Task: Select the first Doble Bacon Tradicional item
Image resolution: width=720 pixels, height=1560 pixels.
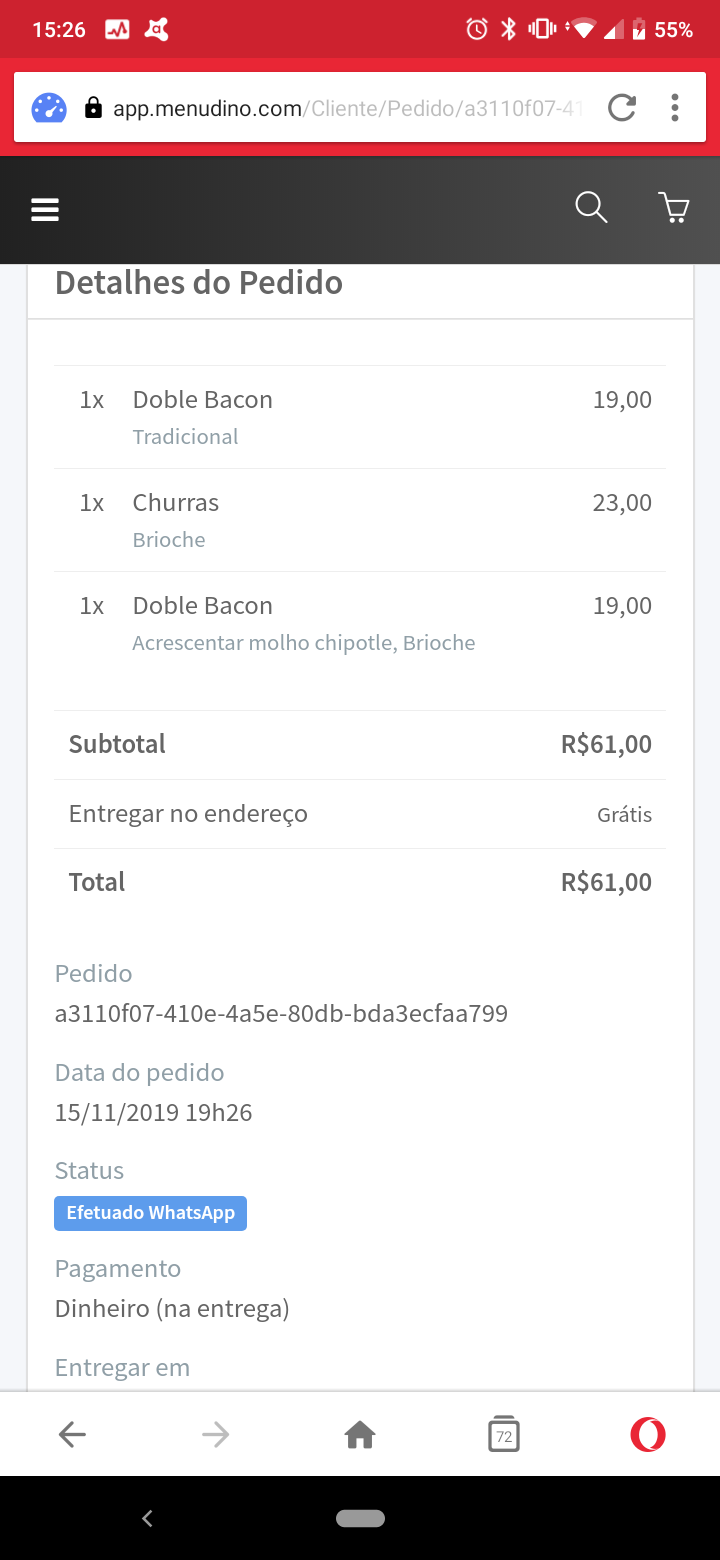Action: click(x=360, y=417)
